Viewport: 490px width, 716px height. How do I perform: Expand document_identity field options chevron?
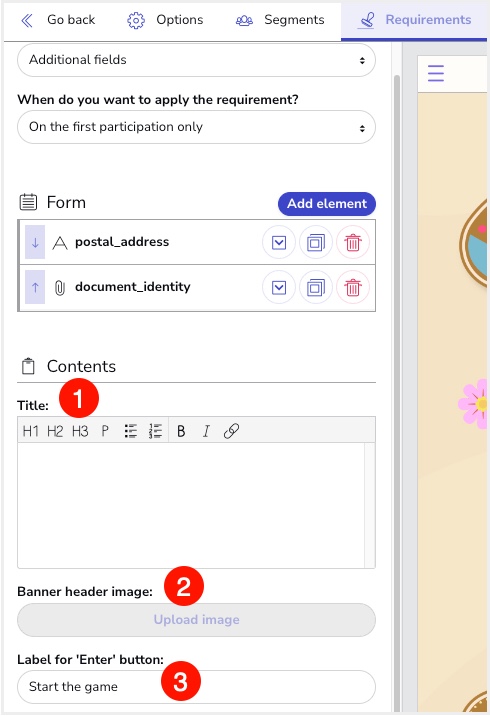pyautogui.click(x=279, y=288)
